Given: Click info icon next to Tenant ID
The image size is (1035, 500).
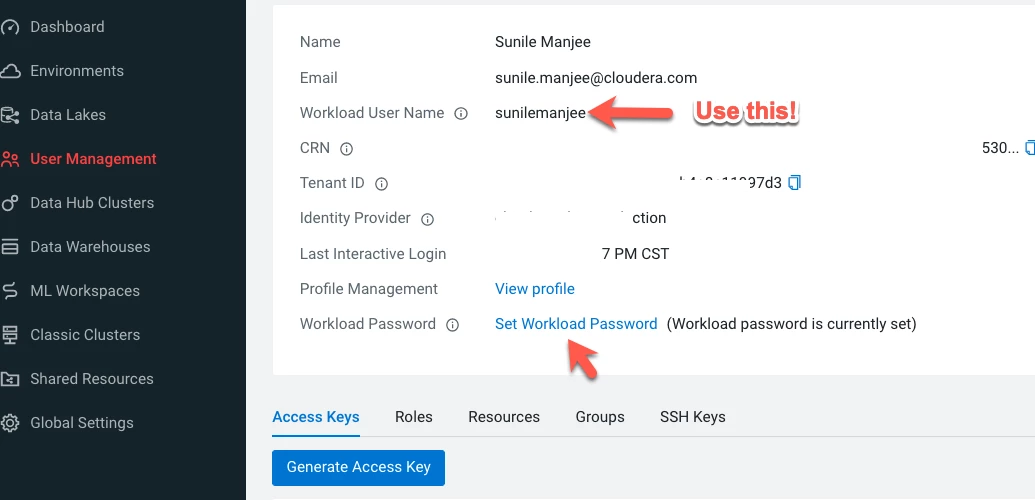Looking at the screenshot, I should point(381,184).
